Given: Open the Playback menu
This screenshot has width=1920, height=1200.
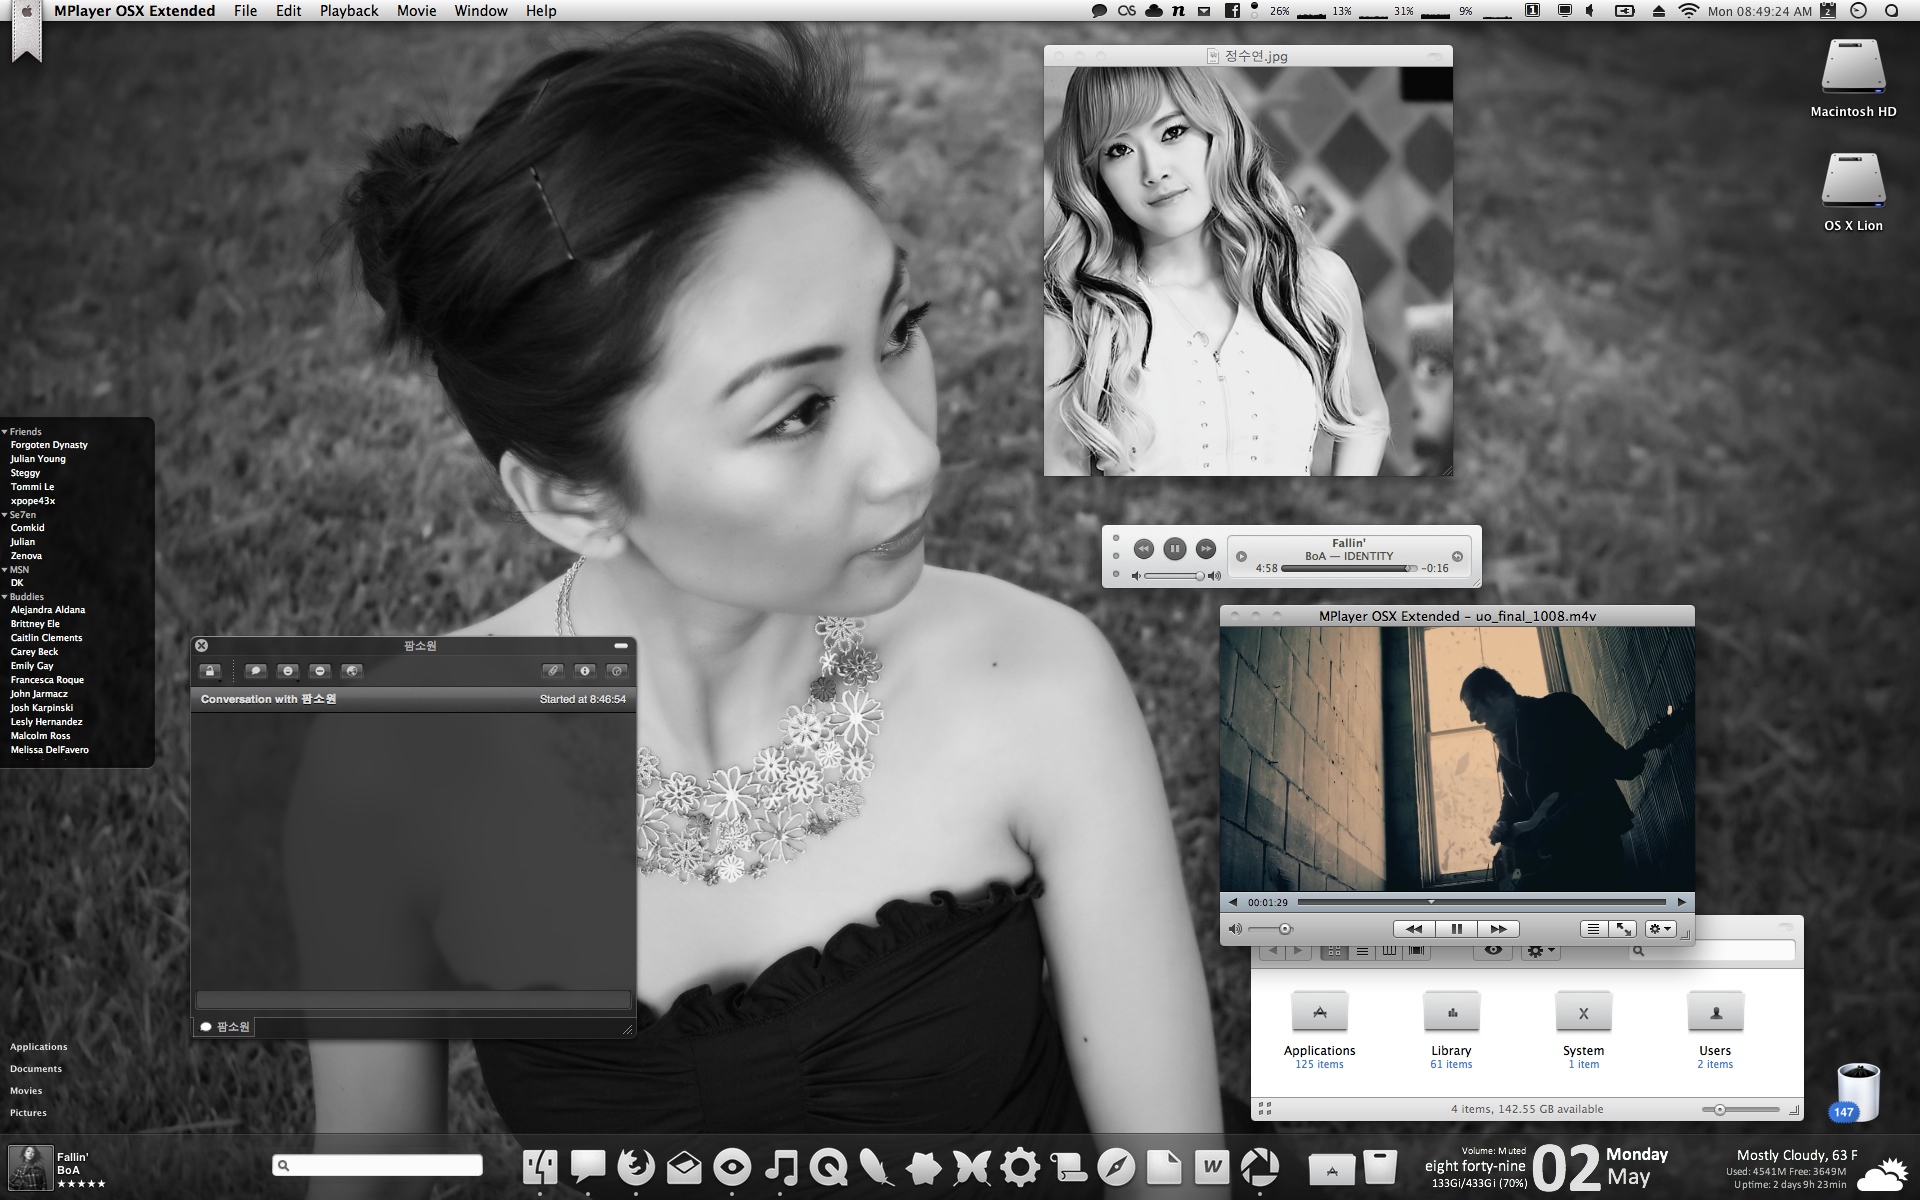Looking at the screenshot, I should click(x=348, y=11).
